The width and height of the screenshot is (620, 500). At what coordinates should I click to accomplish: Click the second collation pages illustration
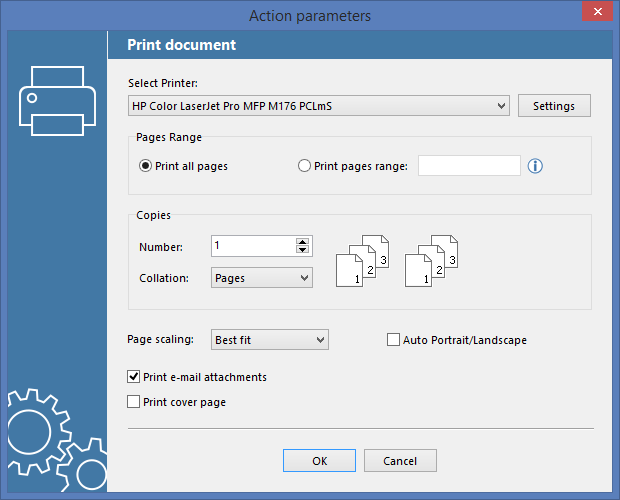431,260
